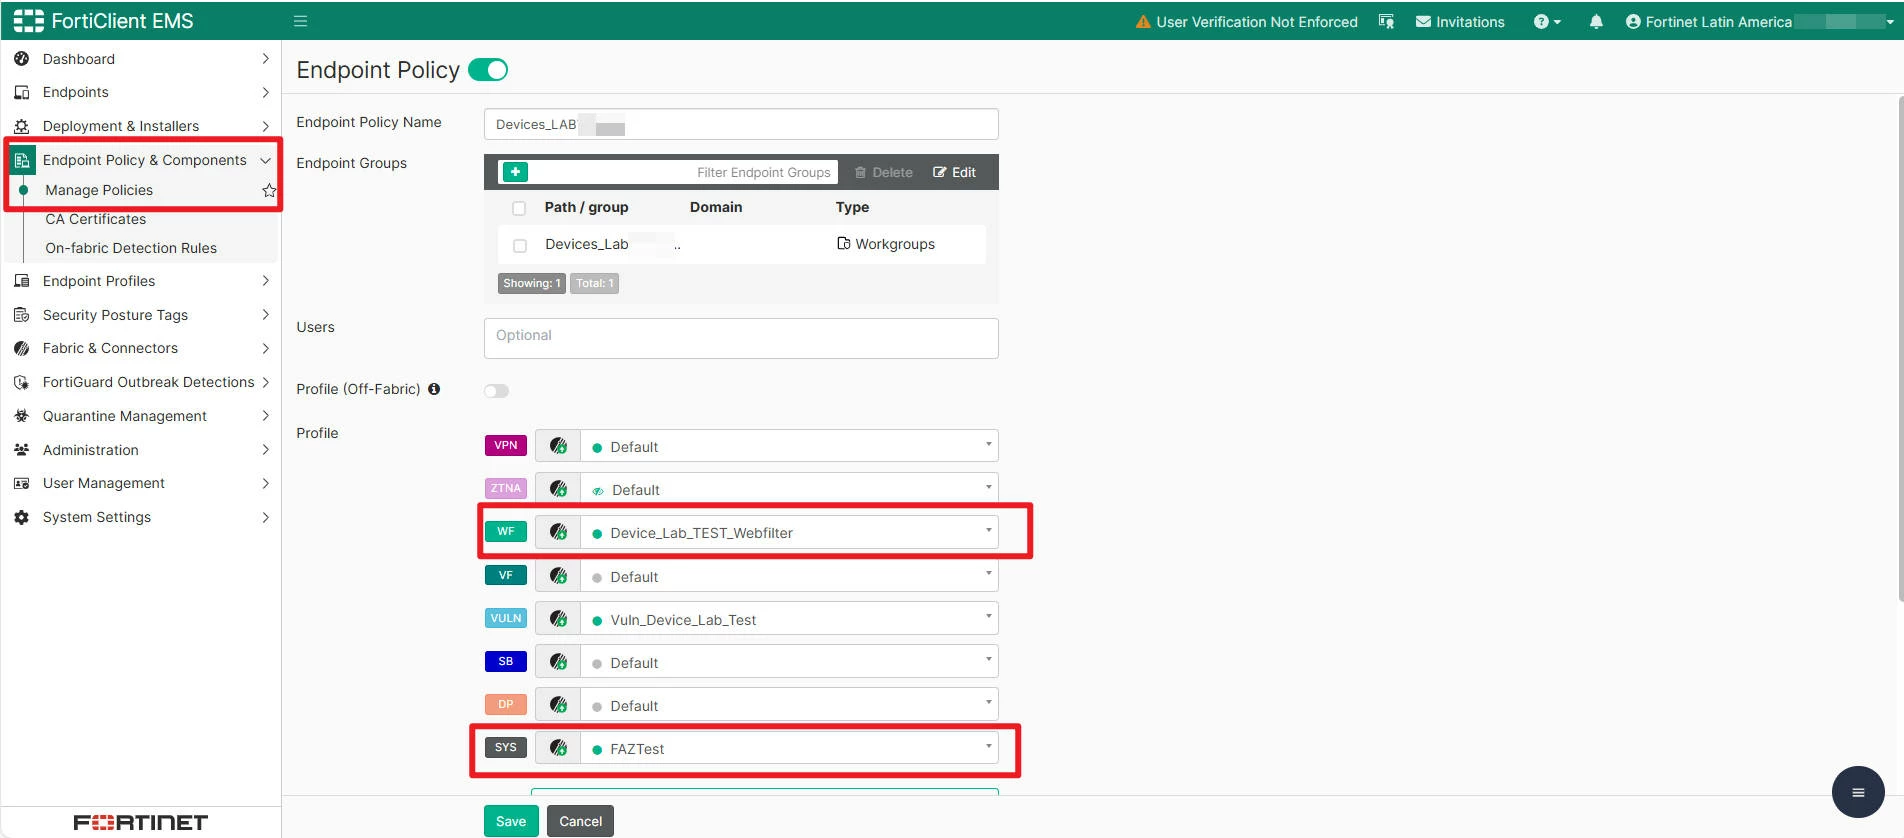Click Delete in the endpoint groups toolbar
1904x838 pixels.
884,172
